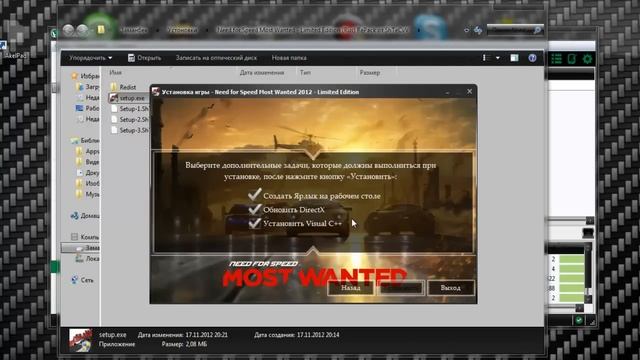Sort by the Тип column header
The image size is (640, 360).
[305, 72]
